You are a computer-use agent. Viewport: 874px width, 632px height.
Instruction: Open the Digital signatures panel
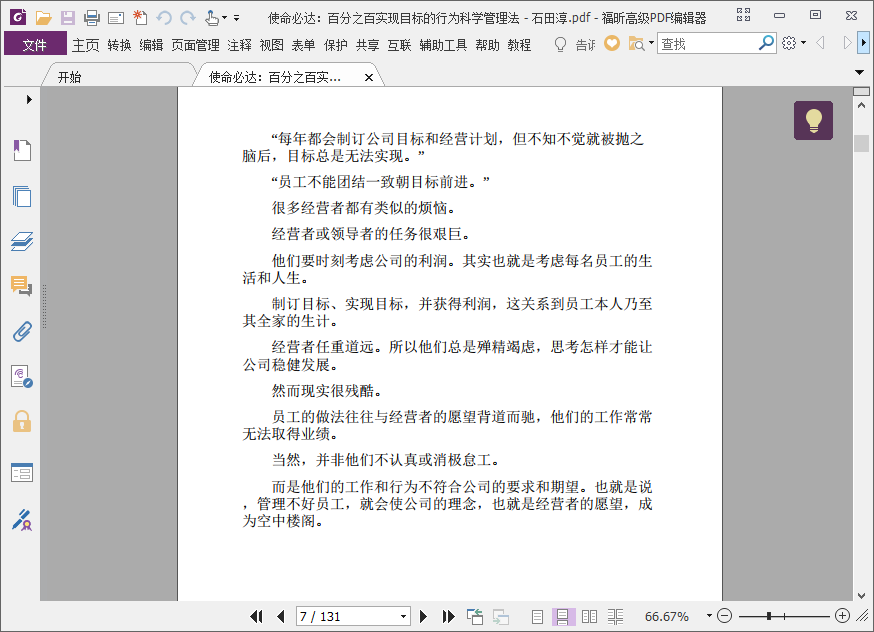22,376
